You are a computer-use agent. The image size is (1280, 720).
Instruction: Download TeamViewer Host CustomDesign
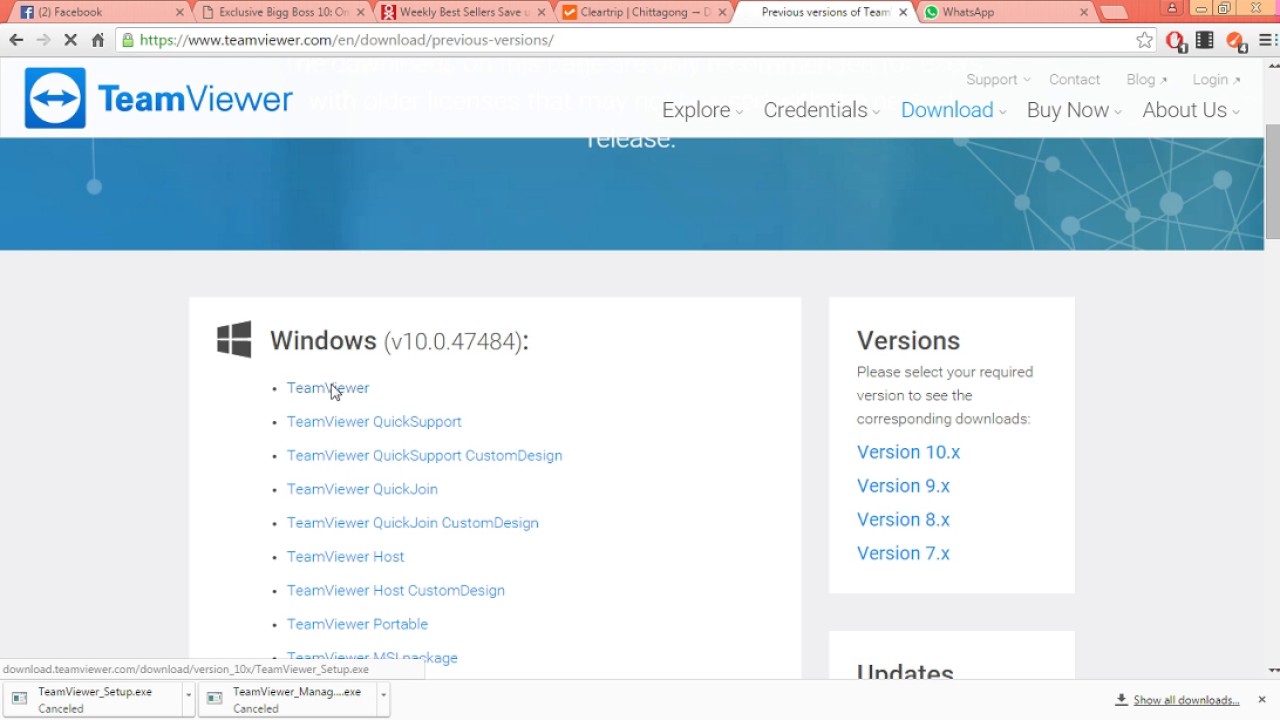click(x=395, y=590)
